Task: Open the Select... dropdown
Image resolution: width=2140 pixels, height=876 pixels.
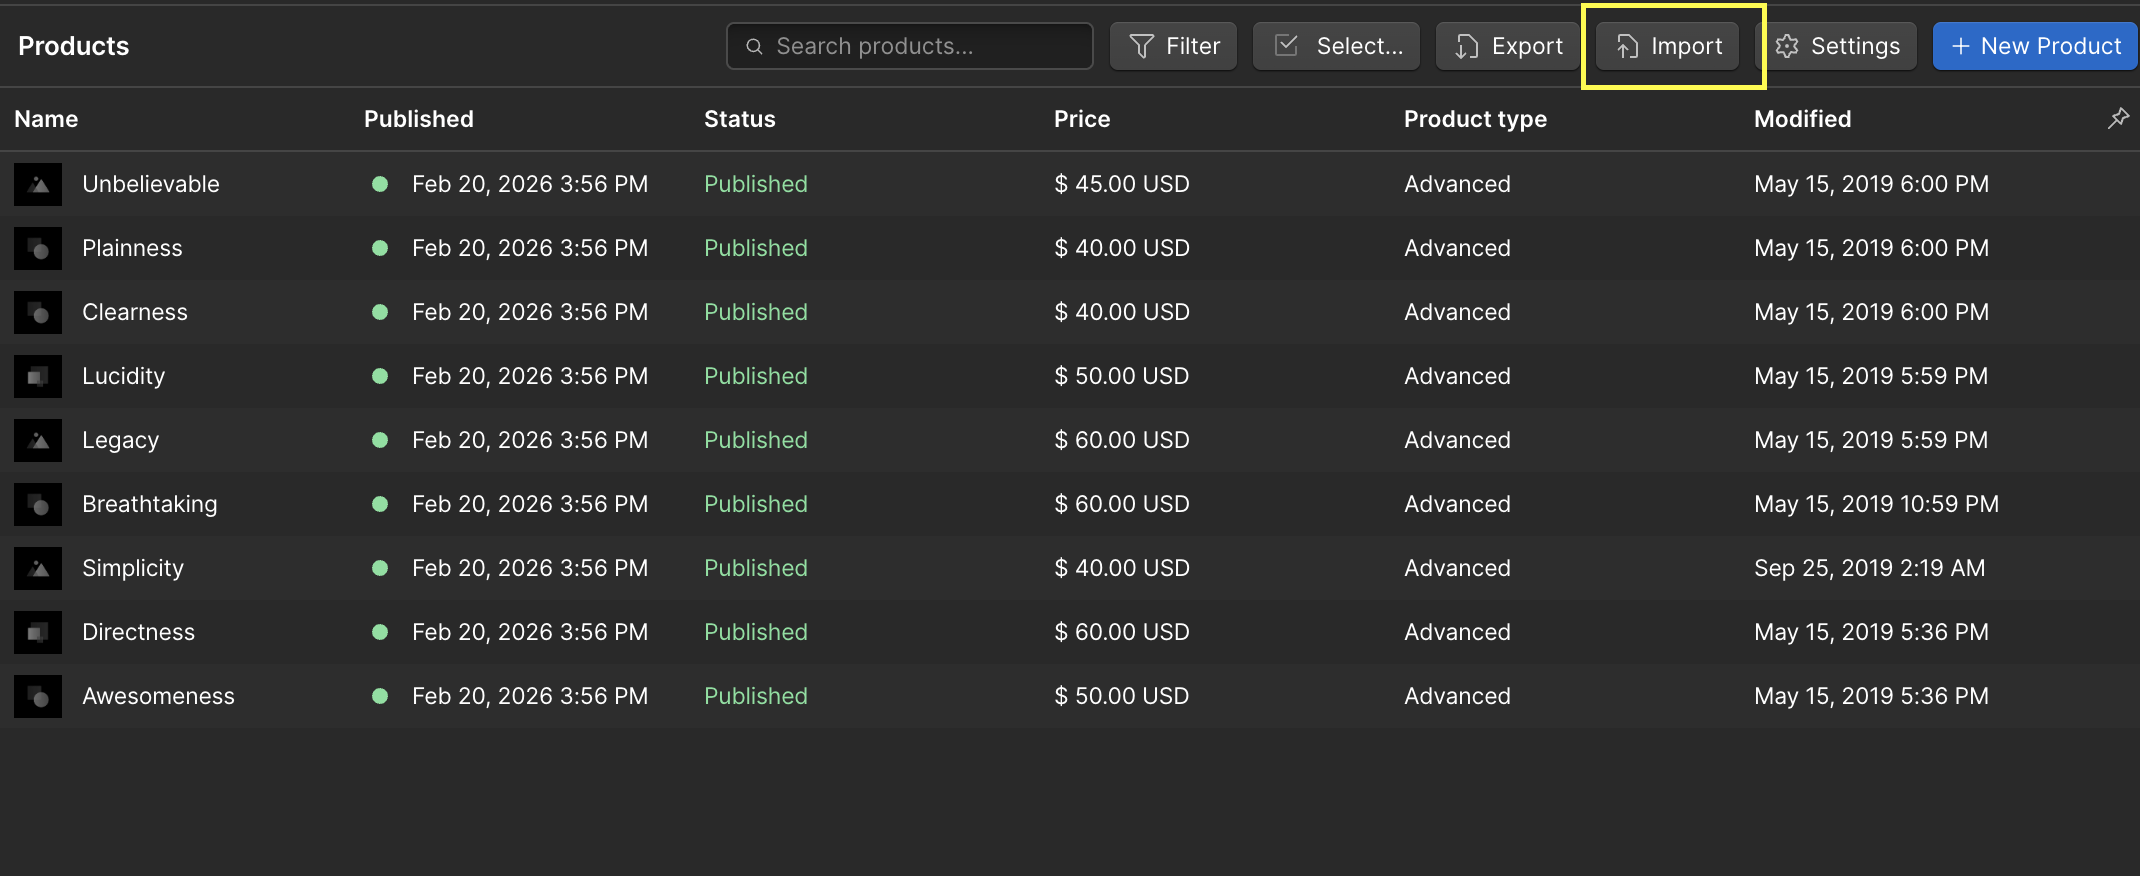Action: click(1336, 46)
